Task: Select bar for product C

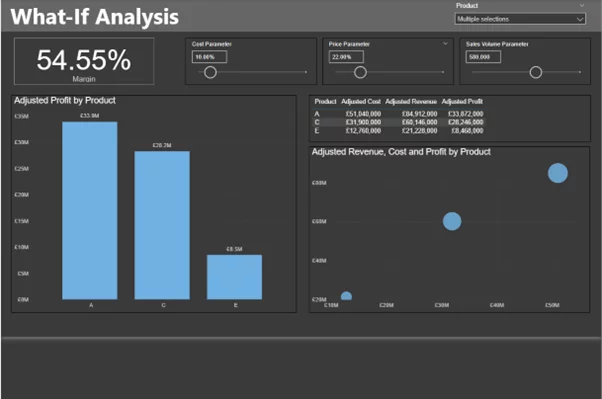Action: tap(162, 225)
